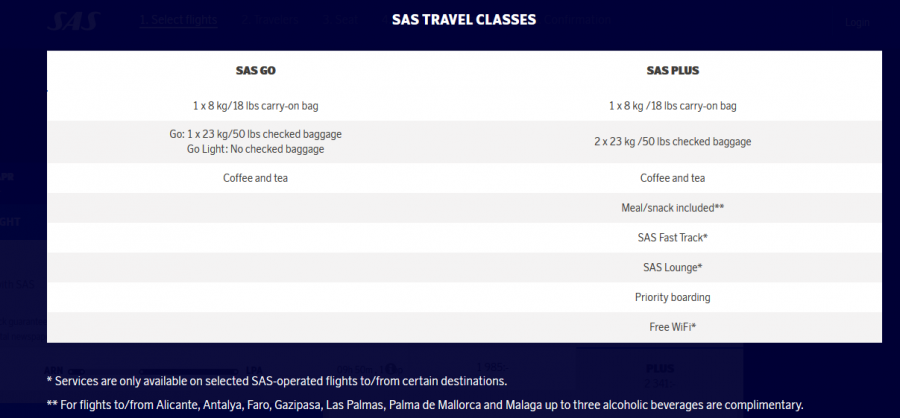Click the SAS Lounge row entry
The height and width of the screenshot is (418, 900).
(673, 268)
